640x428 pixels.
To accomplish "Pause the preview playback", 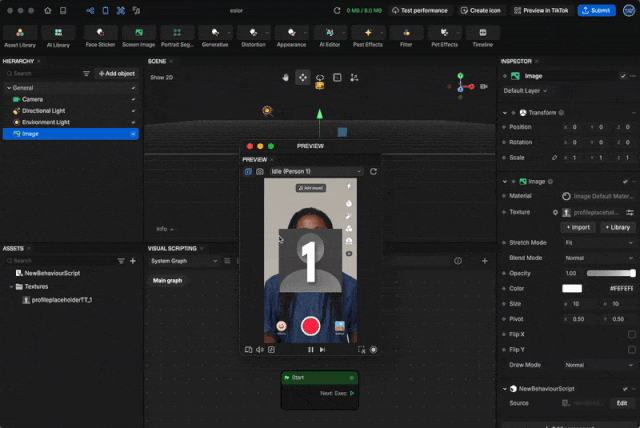I will (x=311, y=350).
